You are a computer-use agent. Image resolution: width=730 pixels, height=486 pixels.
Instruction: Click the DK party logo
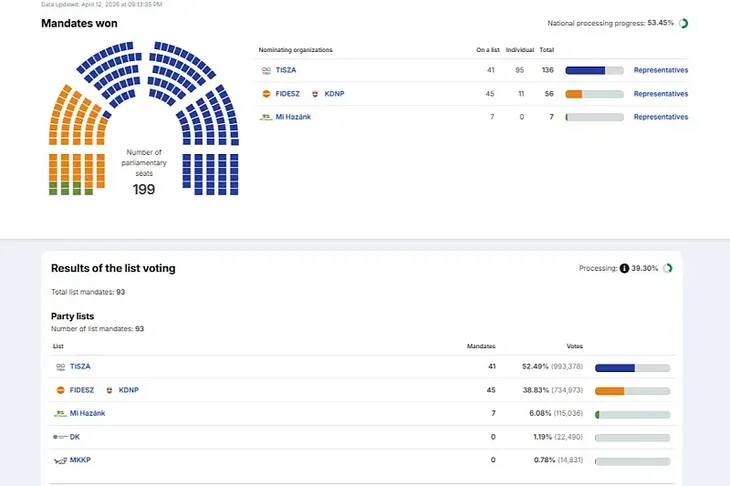coord(59,436)
